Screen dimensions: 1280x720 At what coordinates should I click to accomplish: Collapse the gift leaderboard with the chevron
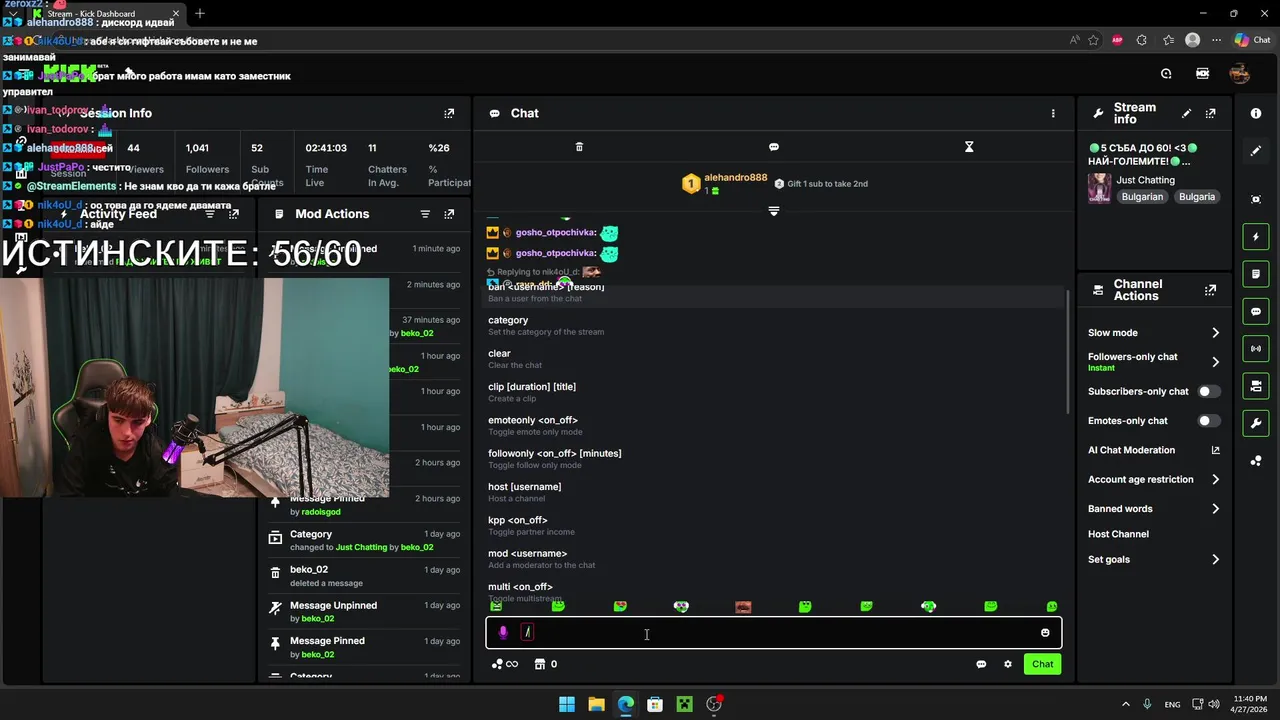point(773,211)
